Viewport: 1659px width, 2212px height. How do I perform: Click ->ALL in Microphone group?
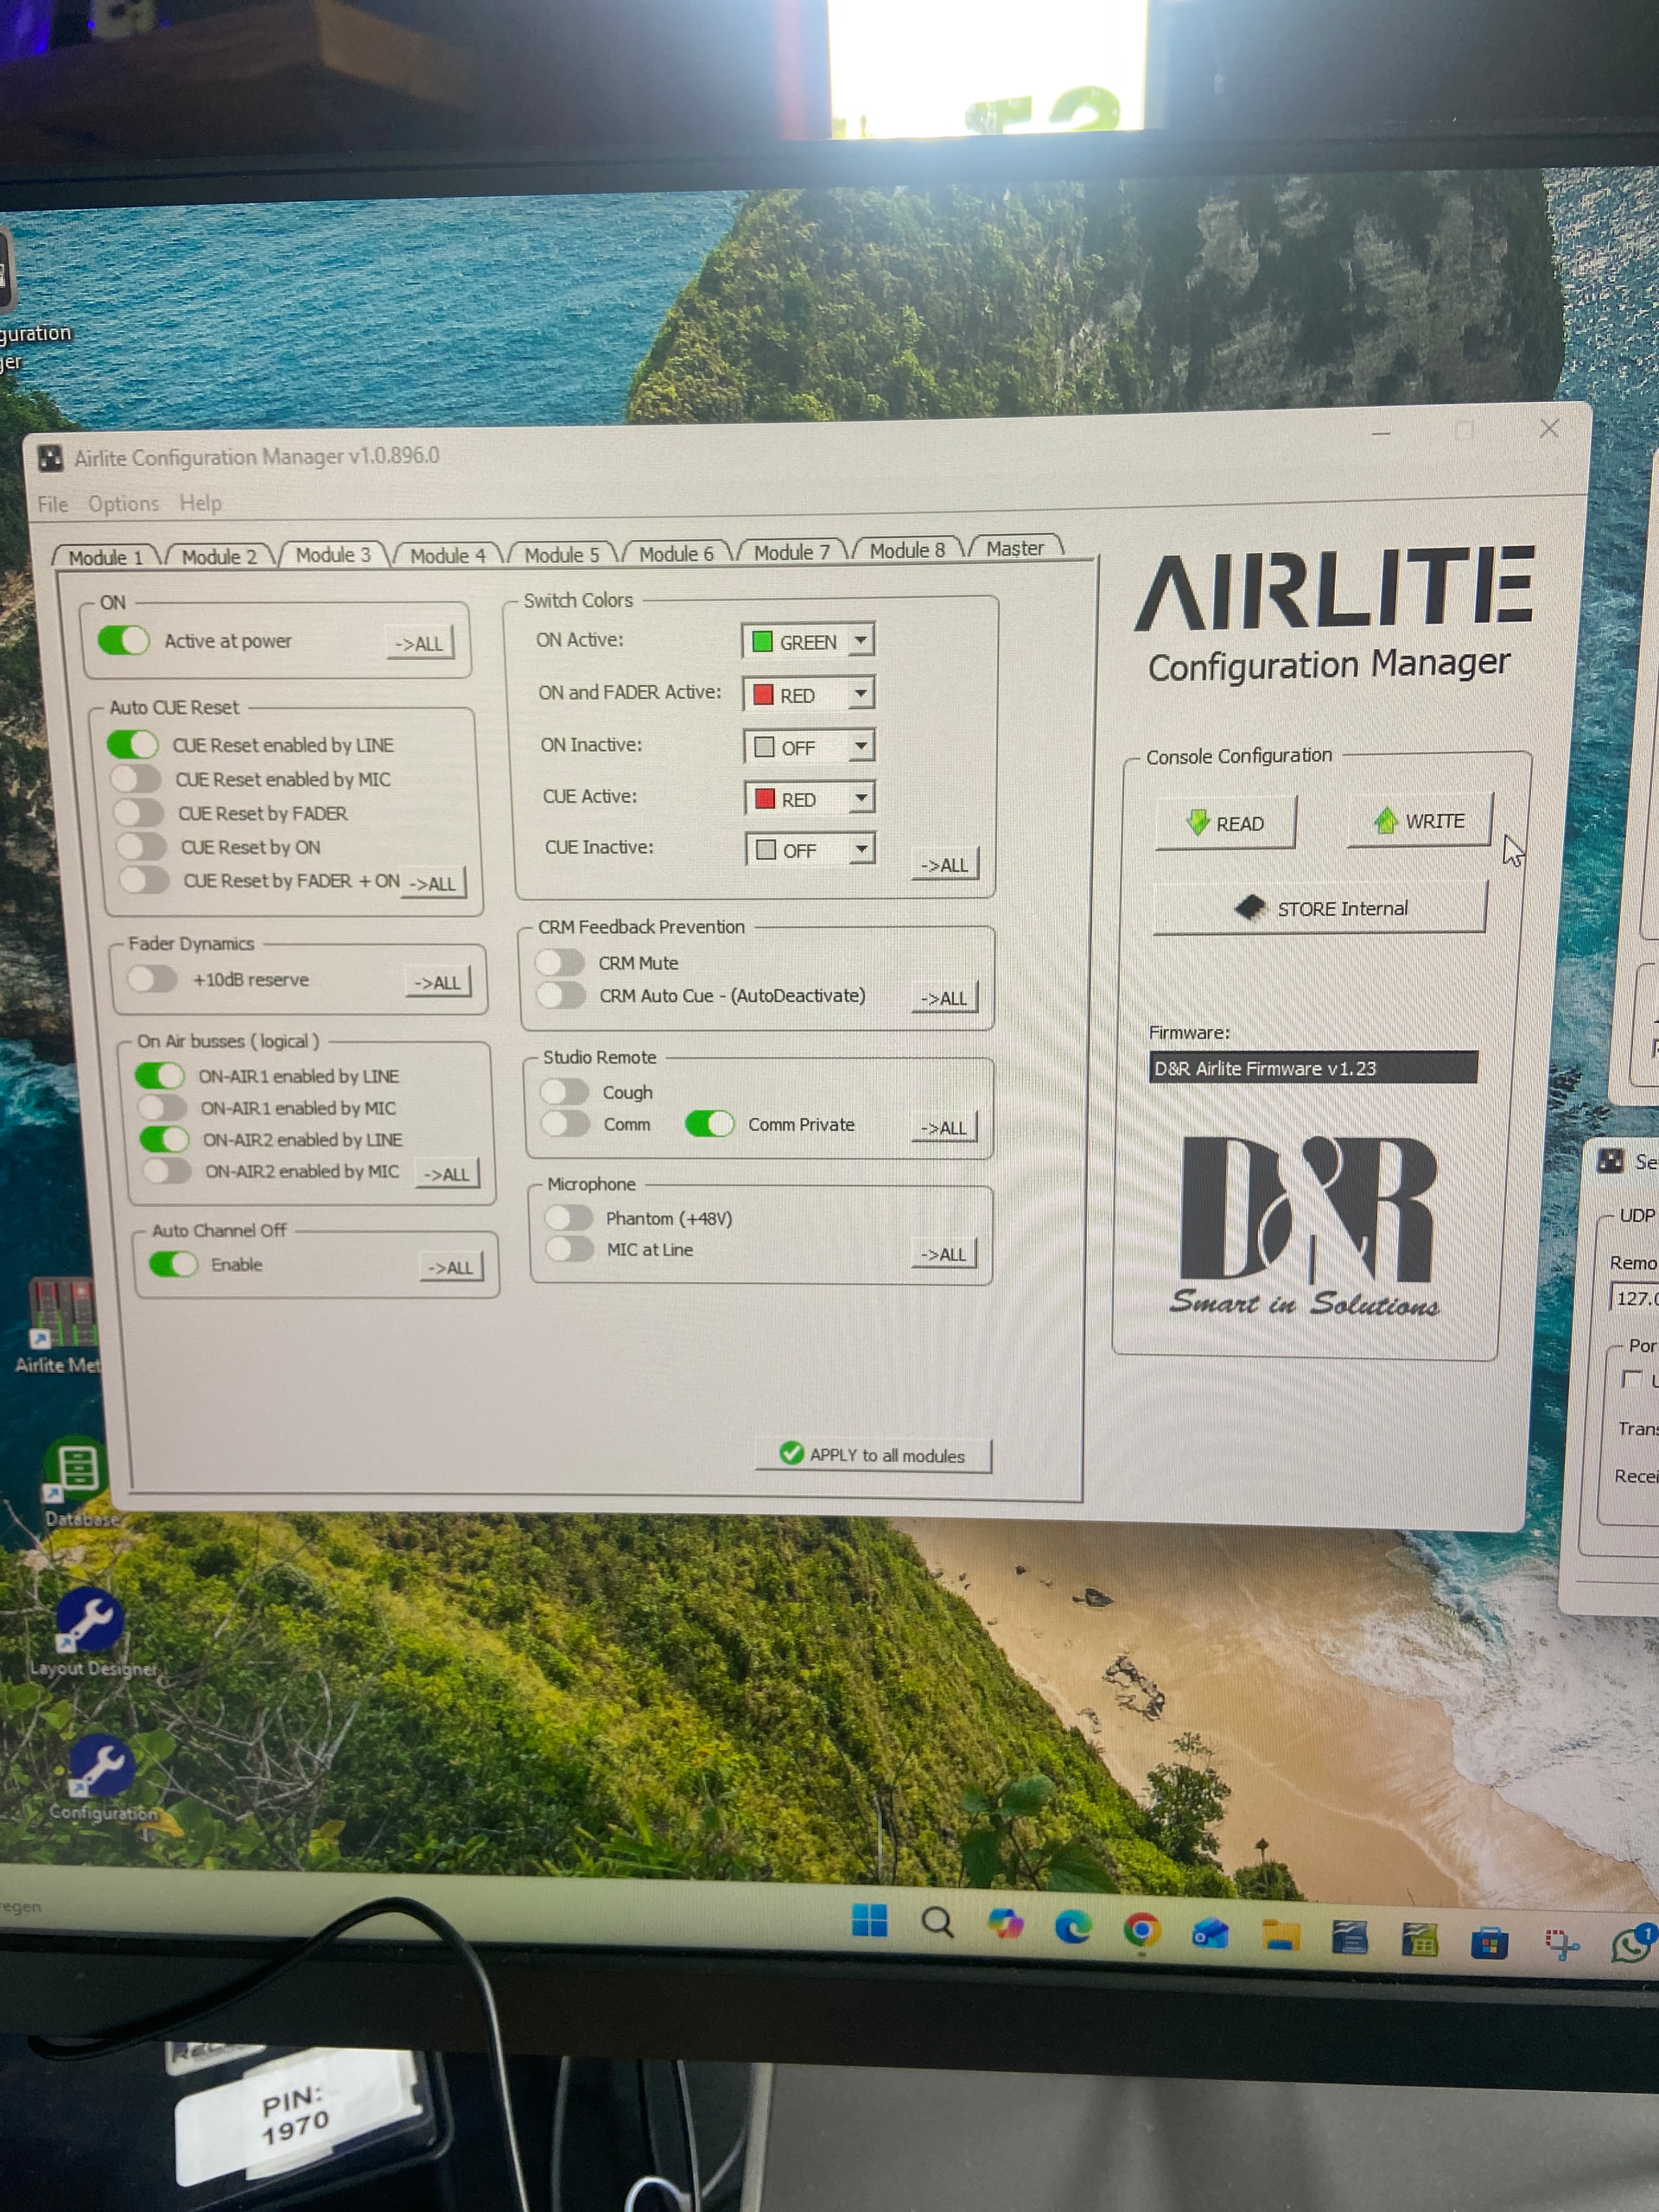pyautogui.click(x=943, y=1254)
